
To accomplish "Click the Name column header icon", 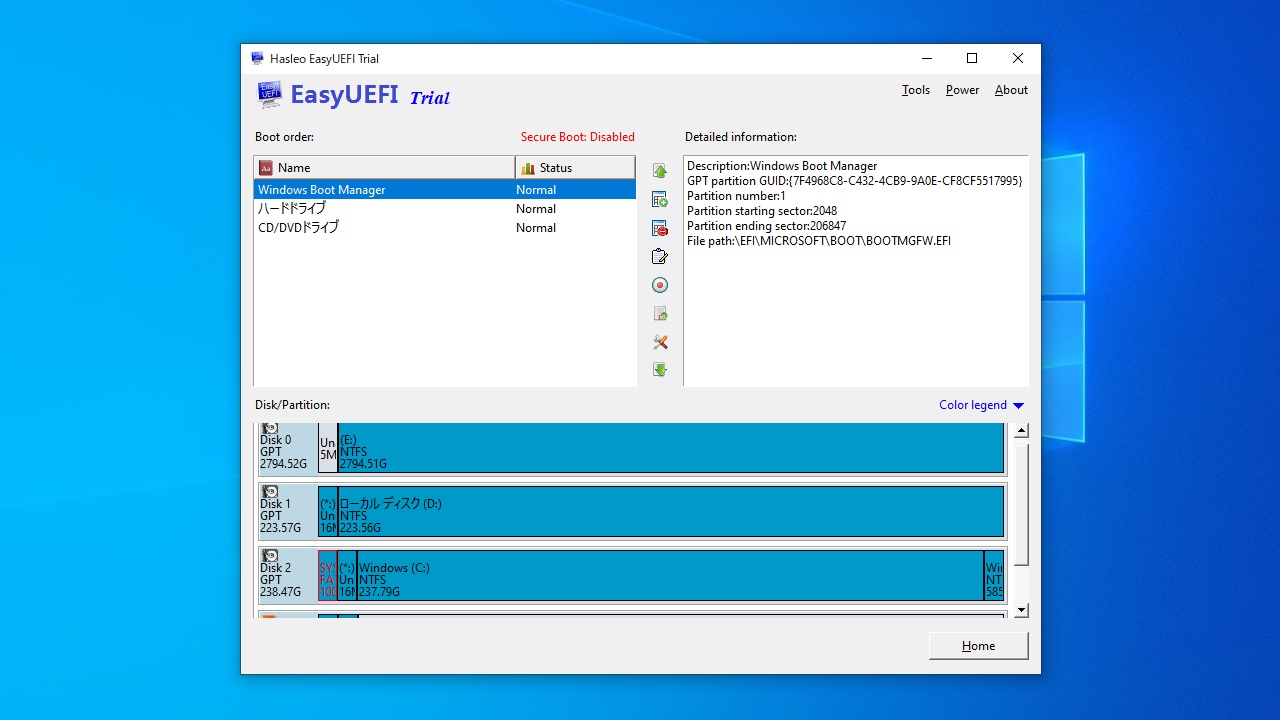I will (266, 168).
